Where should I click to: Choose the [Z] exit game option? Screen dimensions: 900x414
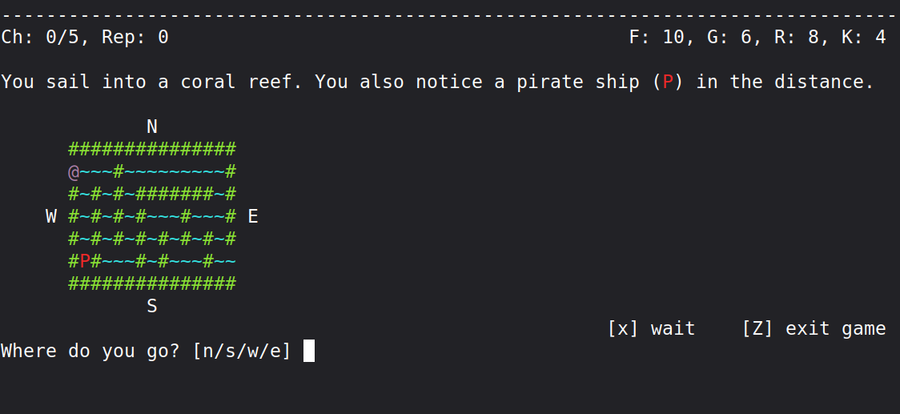814,328
